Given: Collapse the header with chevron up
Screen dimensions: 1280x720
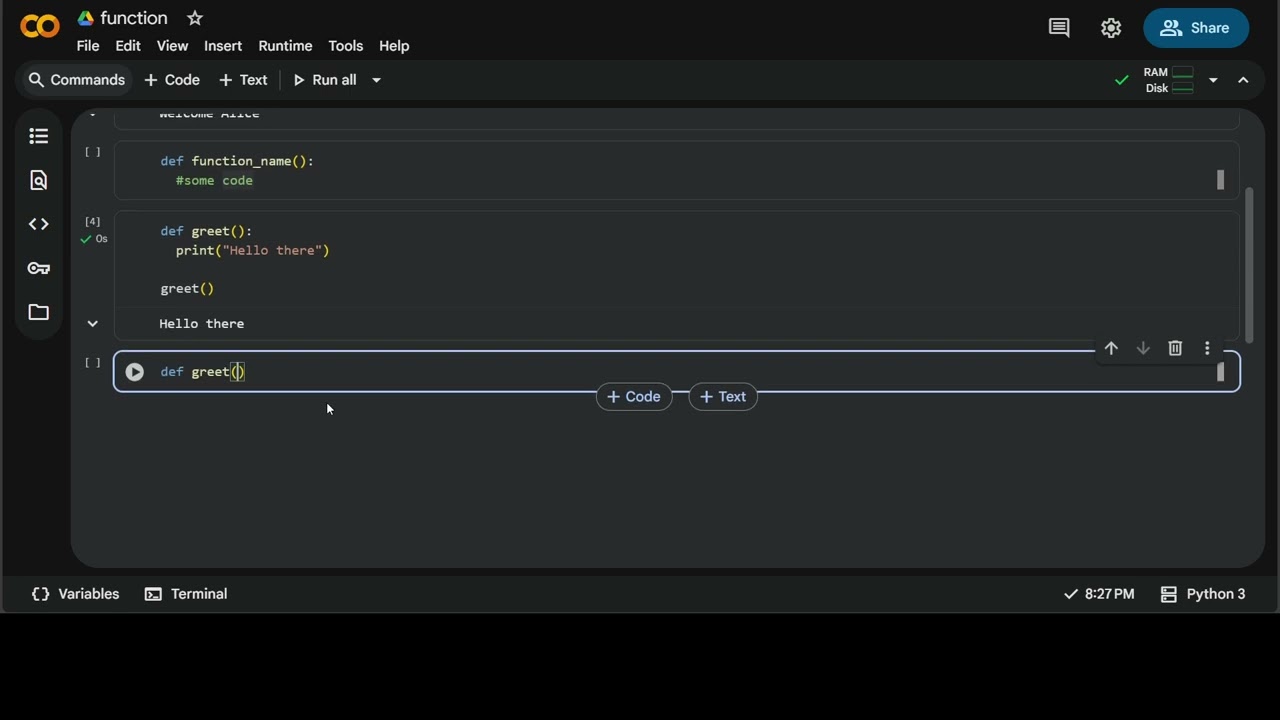Looking at the screenshot, I should [1243, 80].
